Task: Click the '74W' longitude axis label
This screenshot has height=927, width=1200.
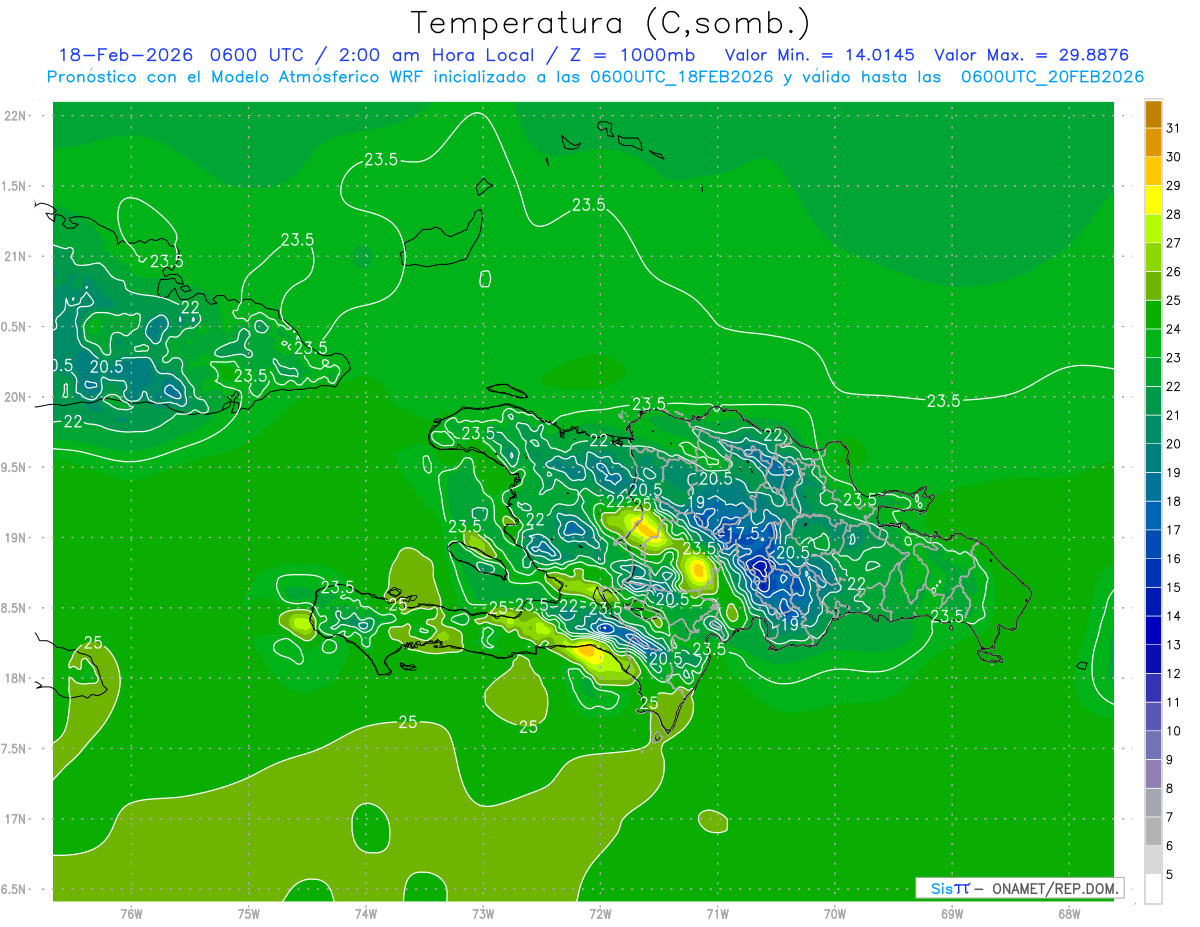Action: 366,914
